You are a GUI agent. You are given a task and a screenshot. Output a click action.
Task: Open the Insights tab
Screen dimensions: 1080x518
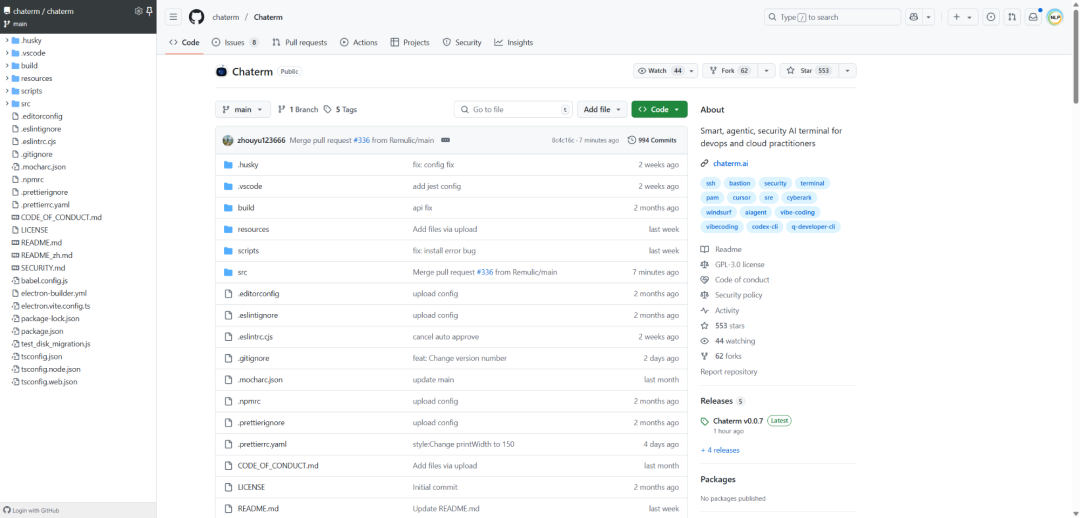[x=514, y=43]
